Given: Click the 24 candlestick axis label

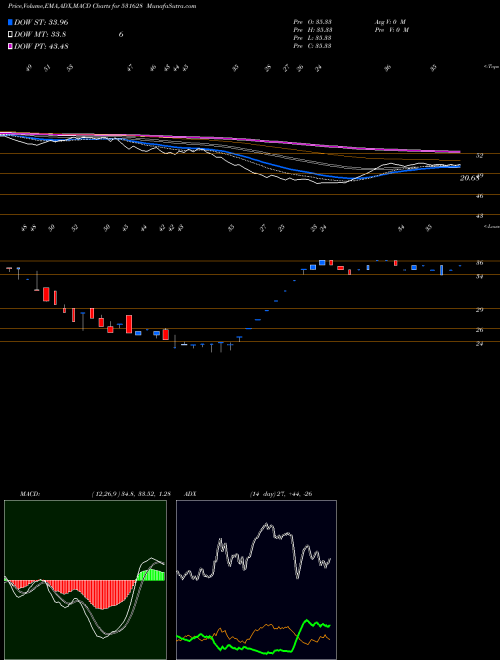Looking at the screenshot, I should [x=479, y=343].
